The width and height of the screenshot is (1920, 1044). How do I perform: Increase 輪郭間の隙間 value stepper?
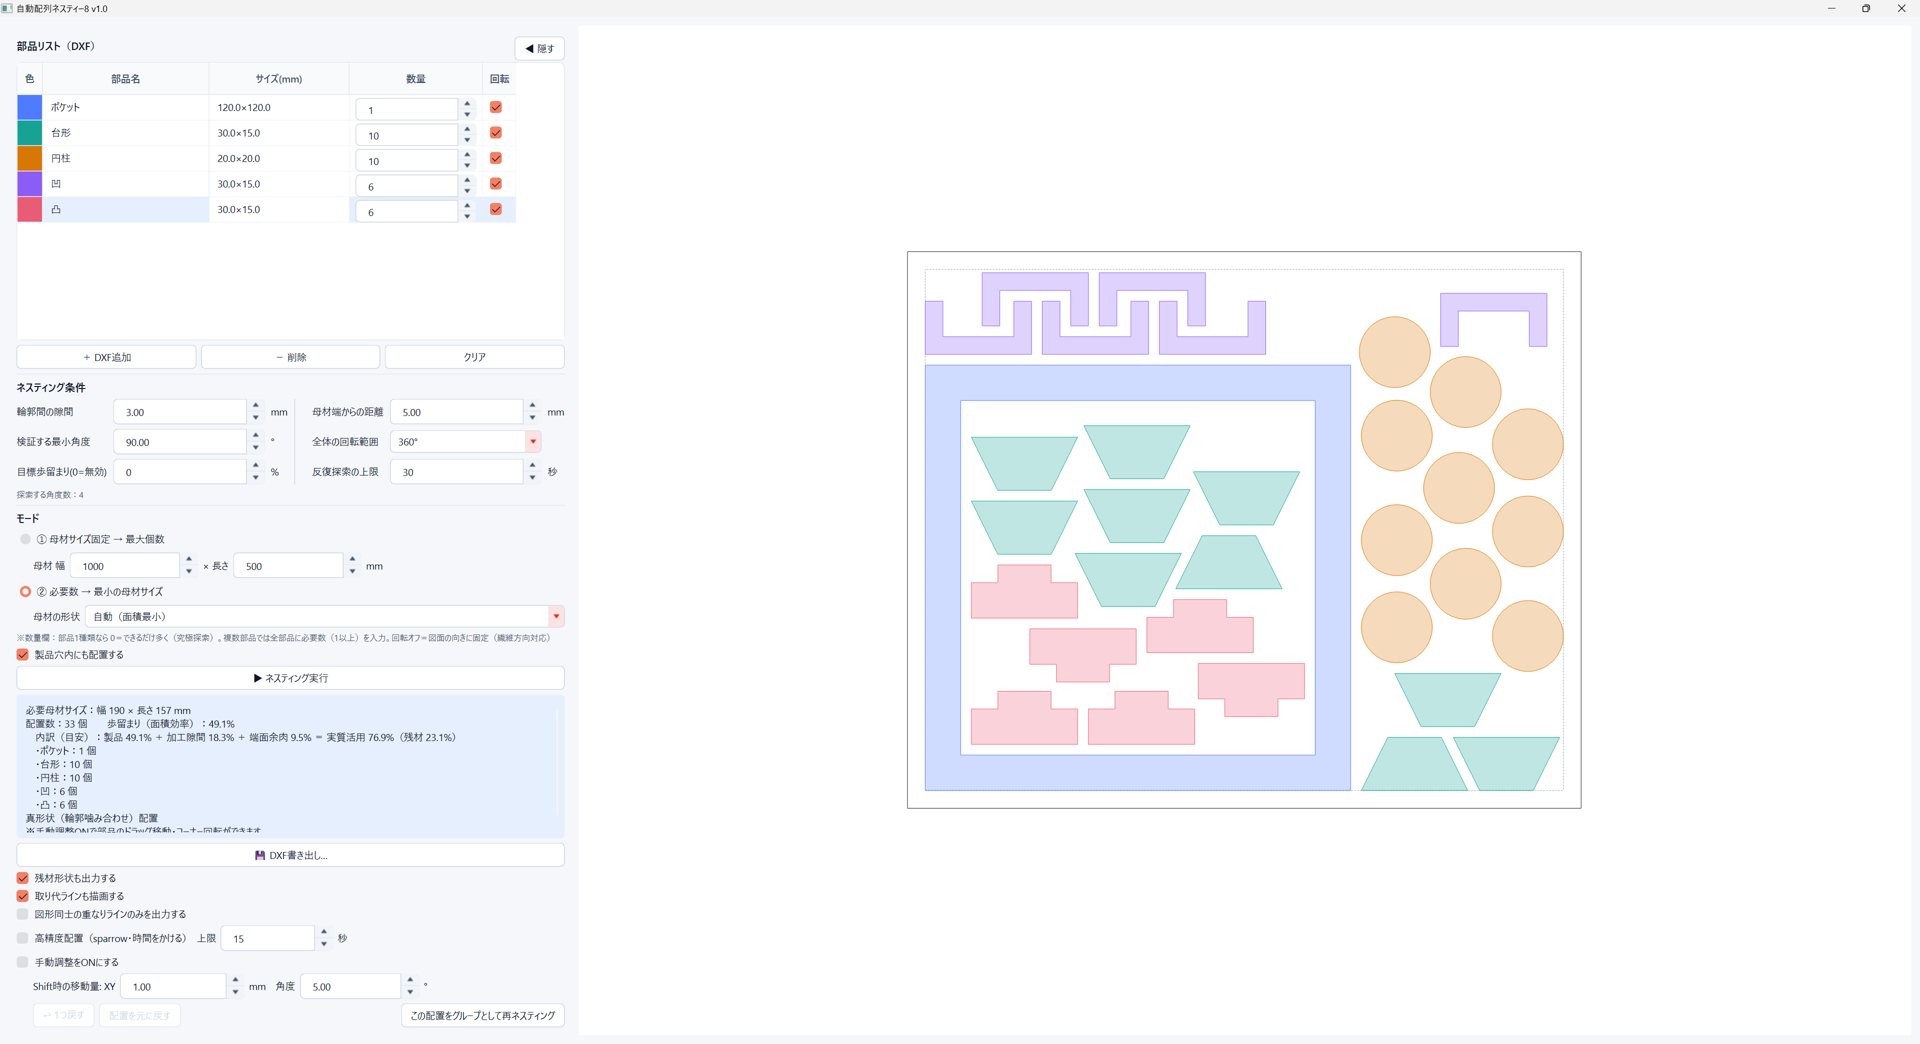tap(256, 406)
